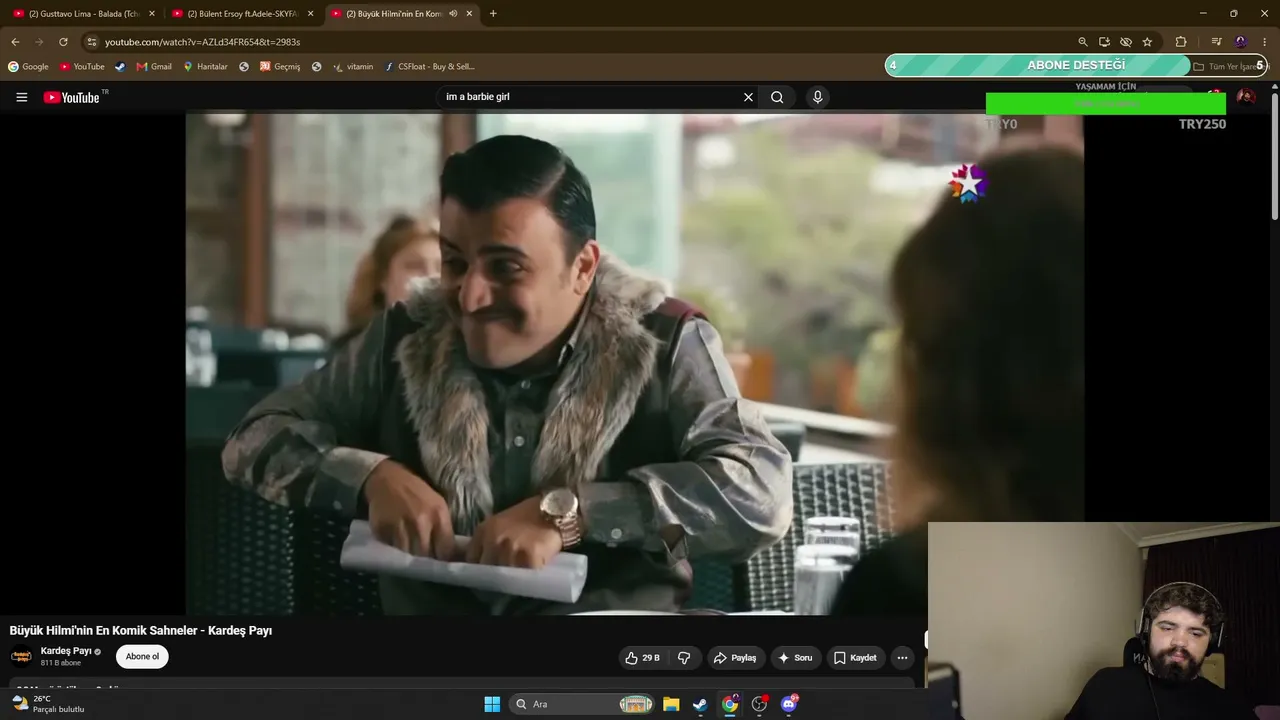The width and height of the screenshot is (1280, 720).
Task: Clear the YouTube search text with X
Action: click(748, 97)
